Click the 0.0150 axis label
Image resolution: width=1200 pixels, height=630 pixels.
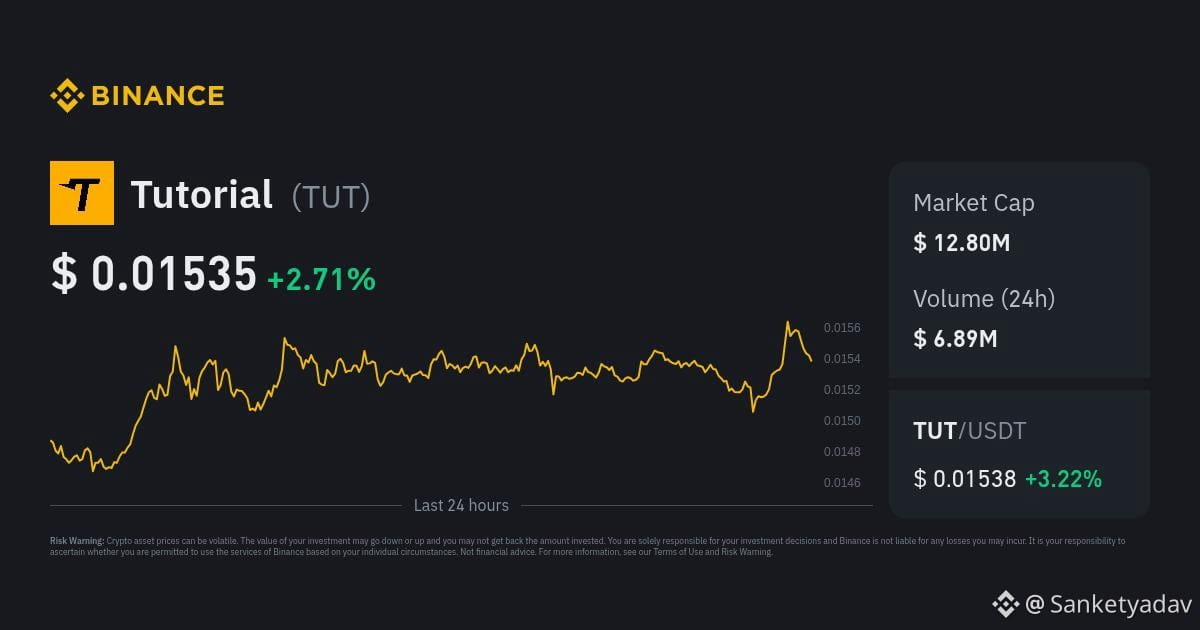tap(842, 421)
